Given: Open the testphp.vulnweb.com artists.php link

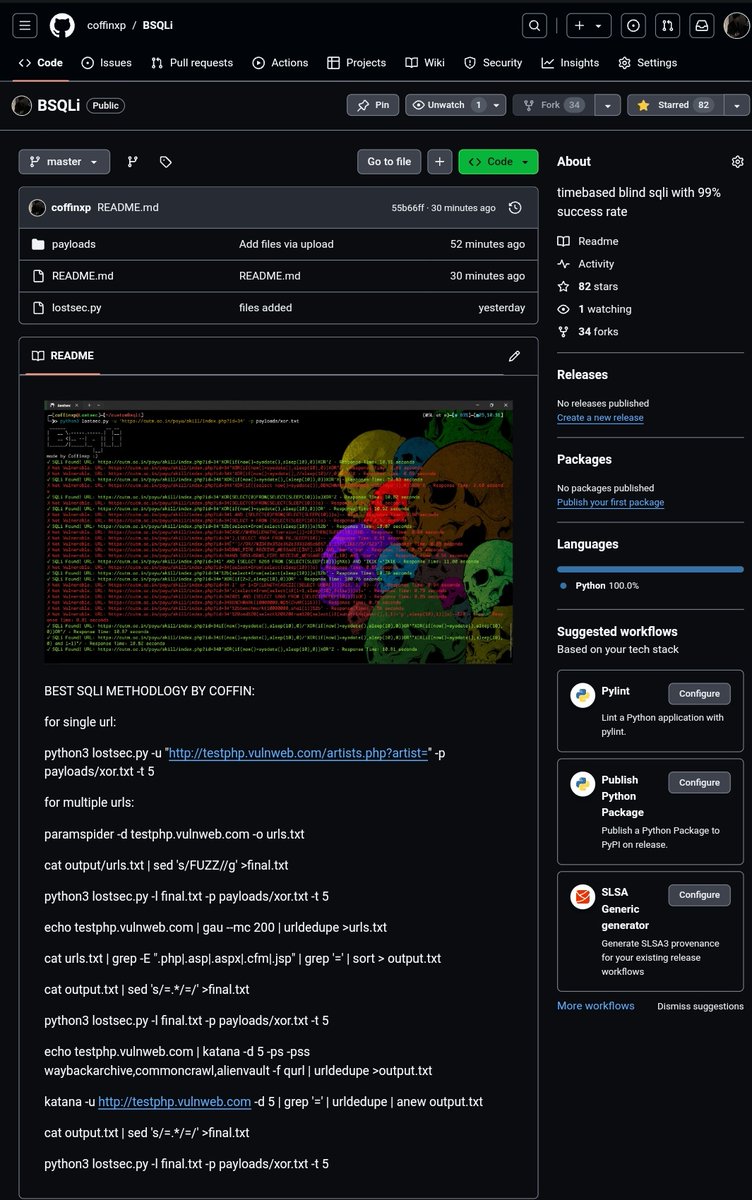Looking at the screenshot, I should pos(298,752).
